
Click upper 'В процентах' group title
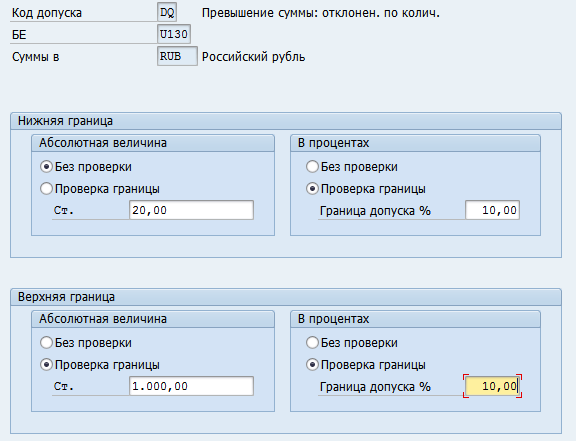pos(334,319)
